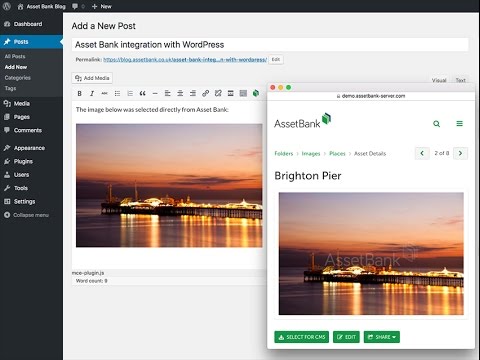The image size is (480, 360).
Task: Go to the Images breadcrumb
Action: point(311,154)
